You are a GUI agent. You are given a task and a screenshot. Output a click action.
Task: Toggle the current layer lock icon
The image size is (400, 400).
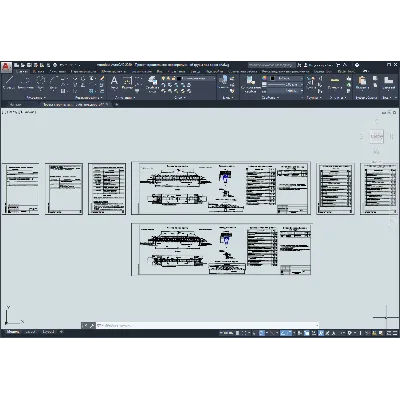pos(174,78)
